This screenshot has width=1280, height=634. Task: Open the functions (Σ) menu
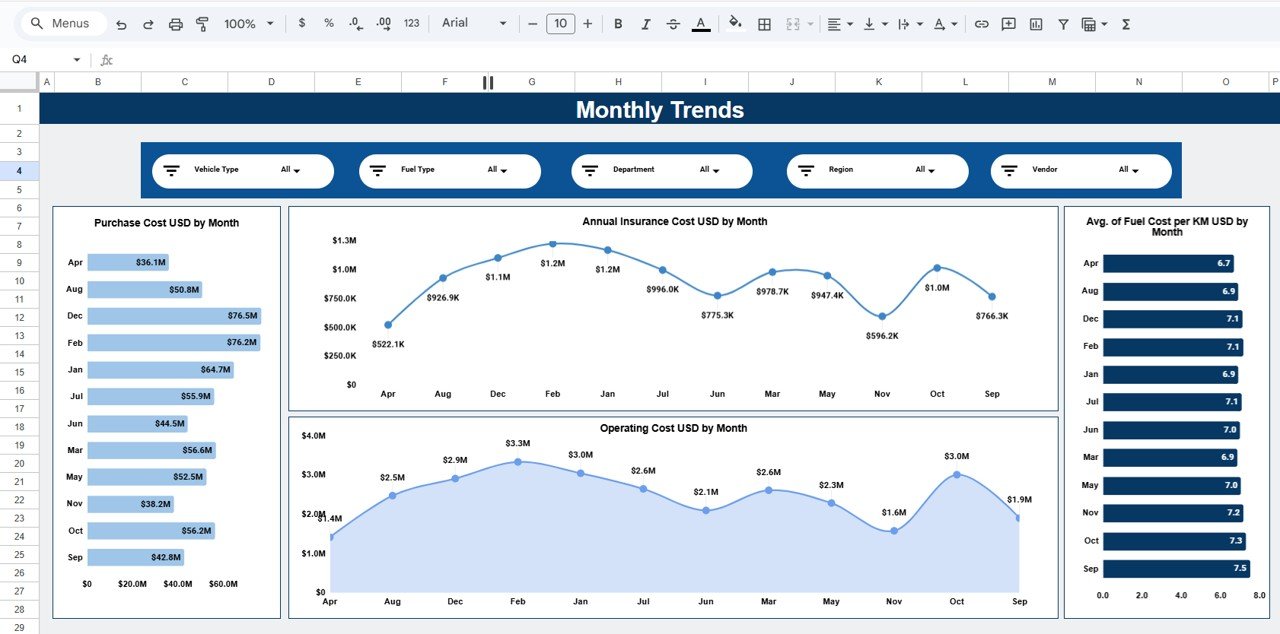pyautogui.click(x=1125, y=23)
